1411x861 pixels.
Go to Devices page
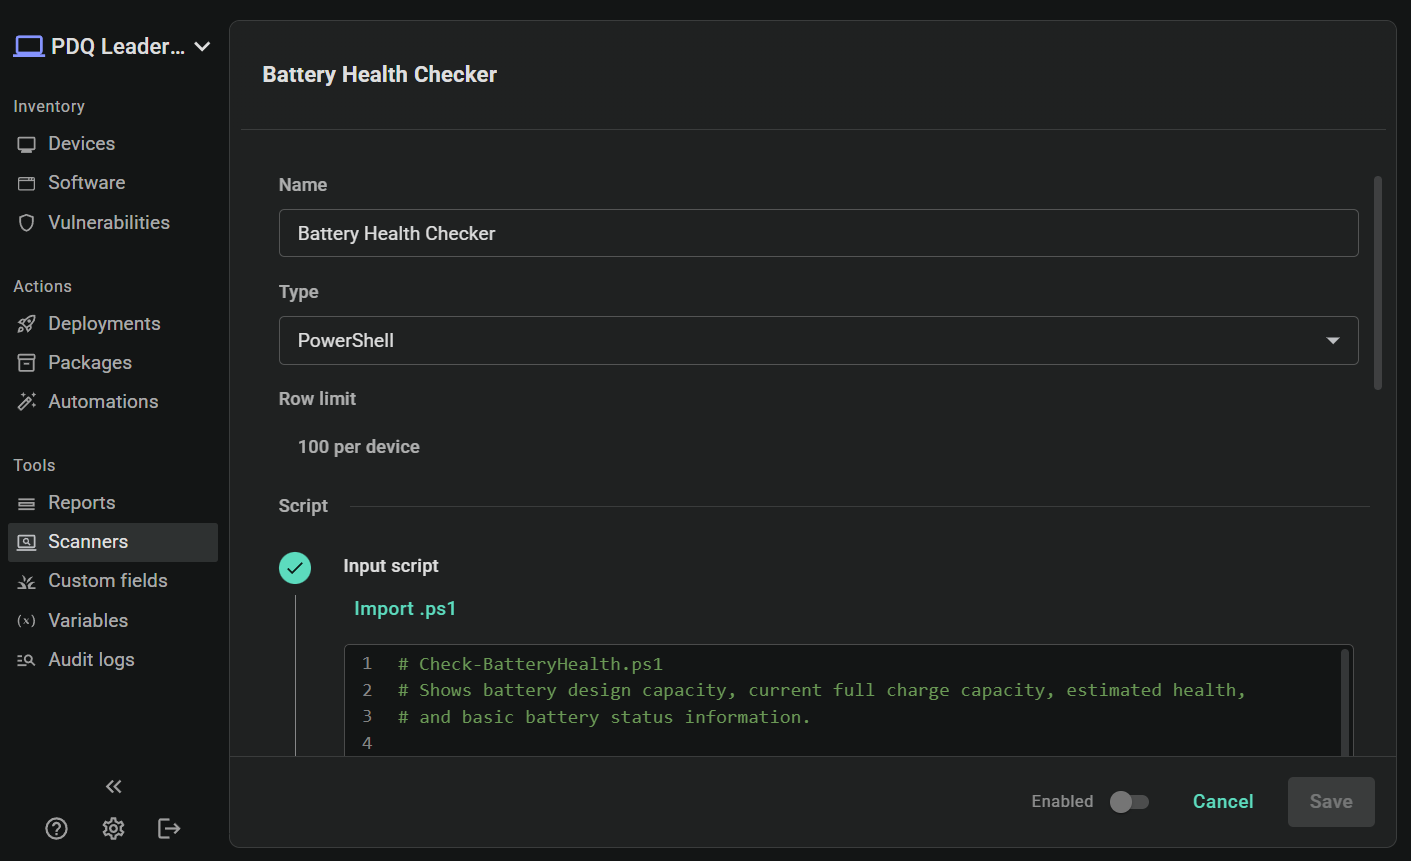coord(82,144)
